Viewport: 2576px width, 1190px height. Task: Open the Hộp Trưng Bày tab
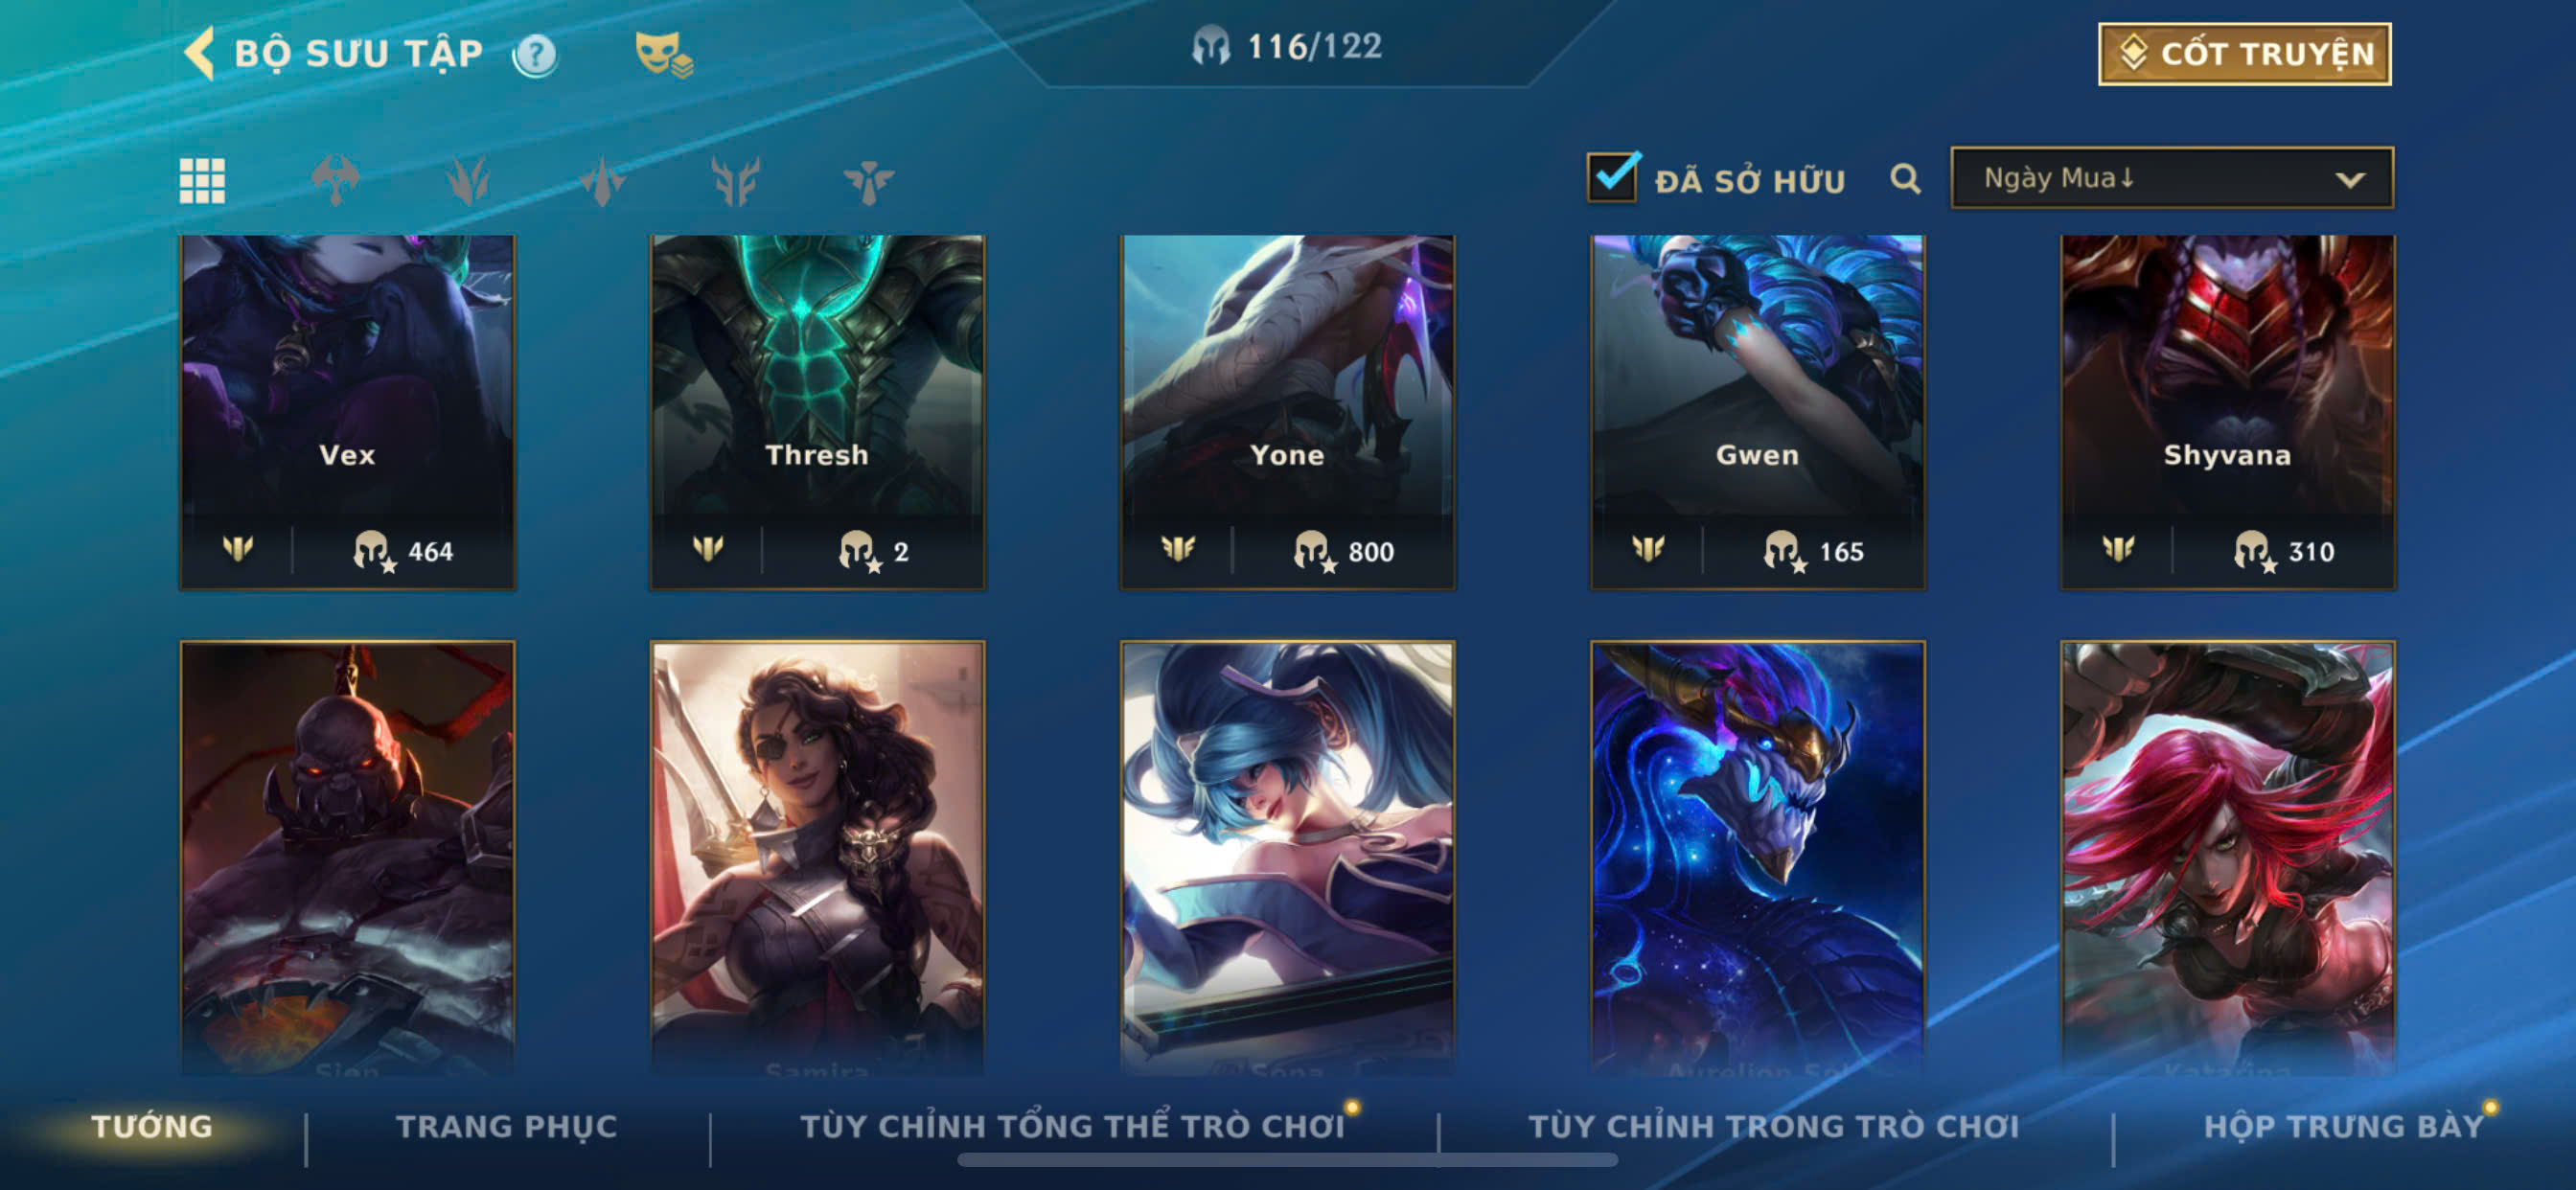pyautogui.click(x=2344, y=1126)
